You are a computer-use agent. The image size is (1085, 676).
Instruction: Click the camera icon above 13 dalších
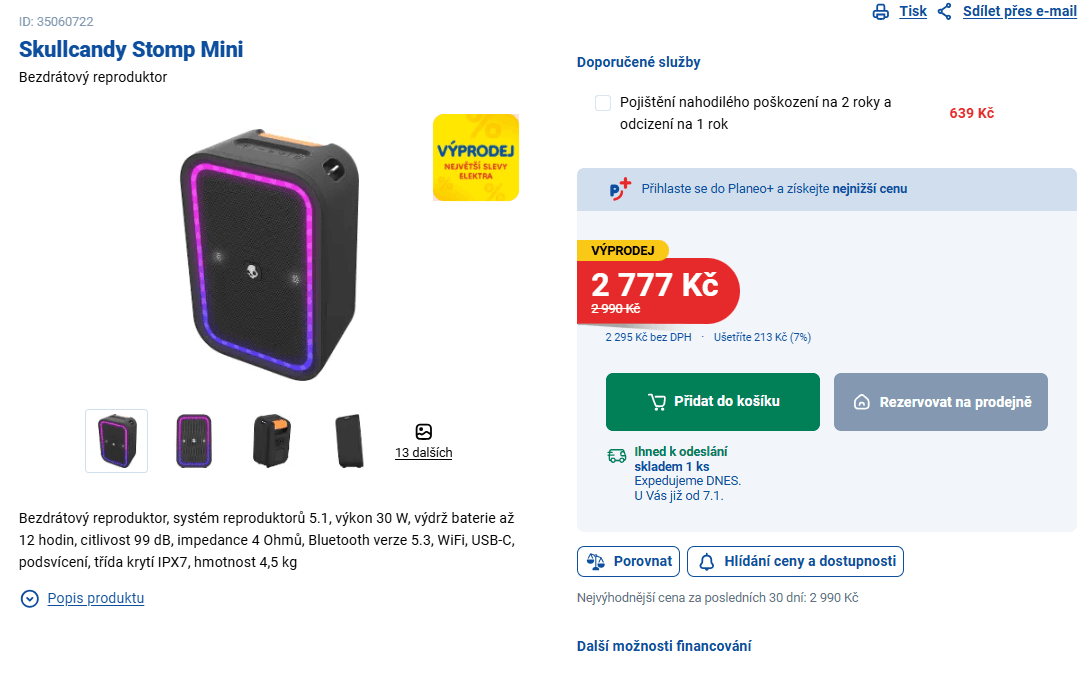click(x=424, y=431)
